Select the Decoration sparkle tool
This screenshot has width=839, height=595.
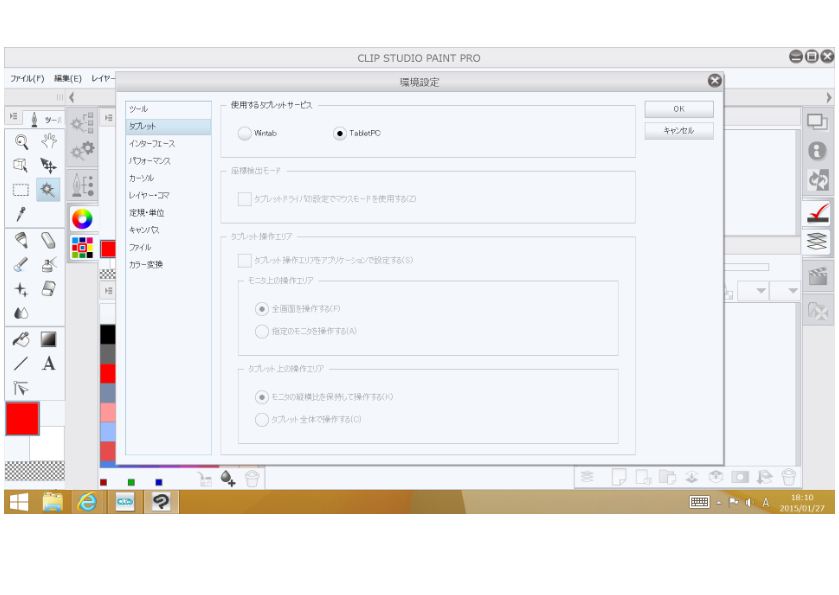(x=21, y=289)
